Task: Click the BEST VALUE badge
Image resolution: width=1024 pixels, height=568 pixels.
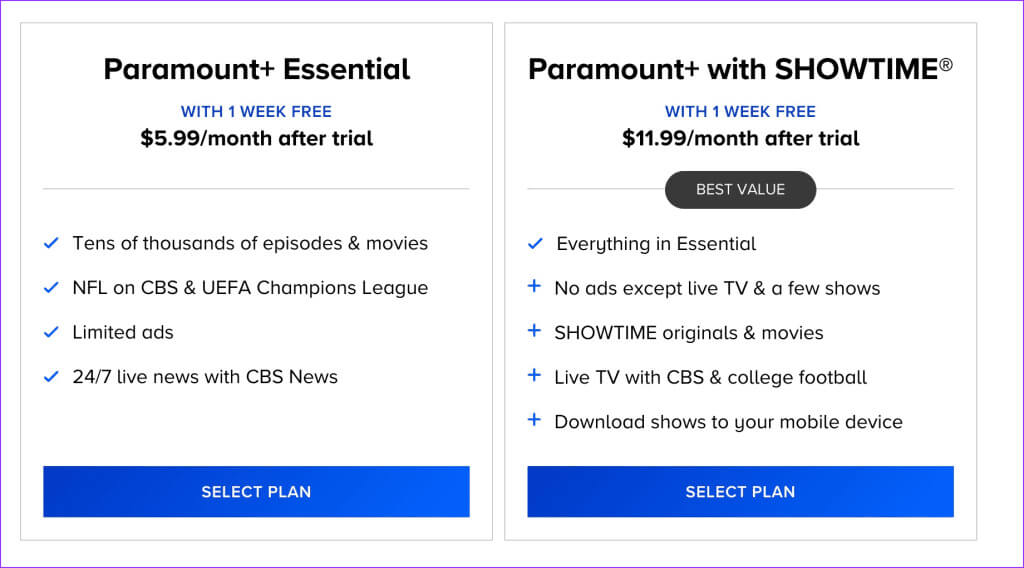Action: coord(740,189)
